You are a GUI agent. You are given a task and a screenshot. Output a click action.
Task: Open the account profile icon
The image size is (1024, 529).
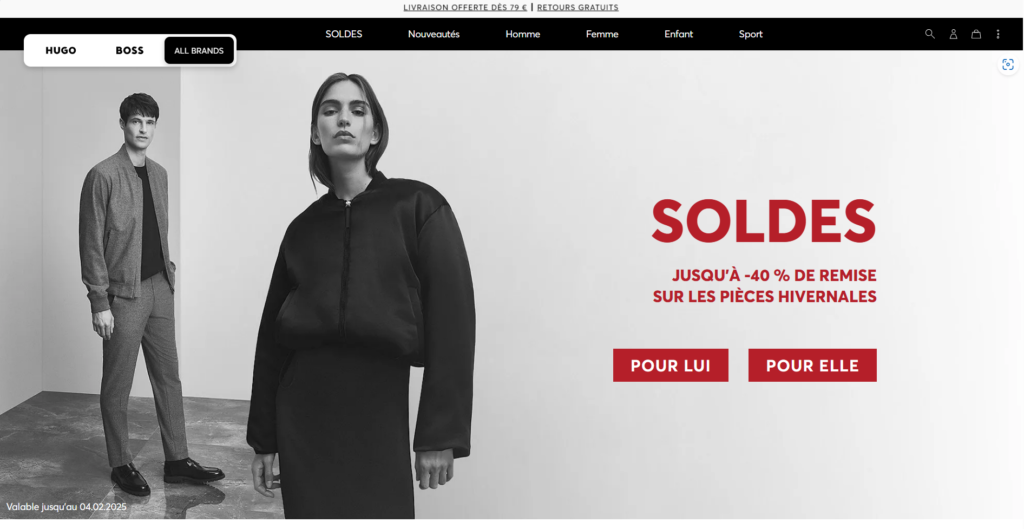(x=953, y=34)
